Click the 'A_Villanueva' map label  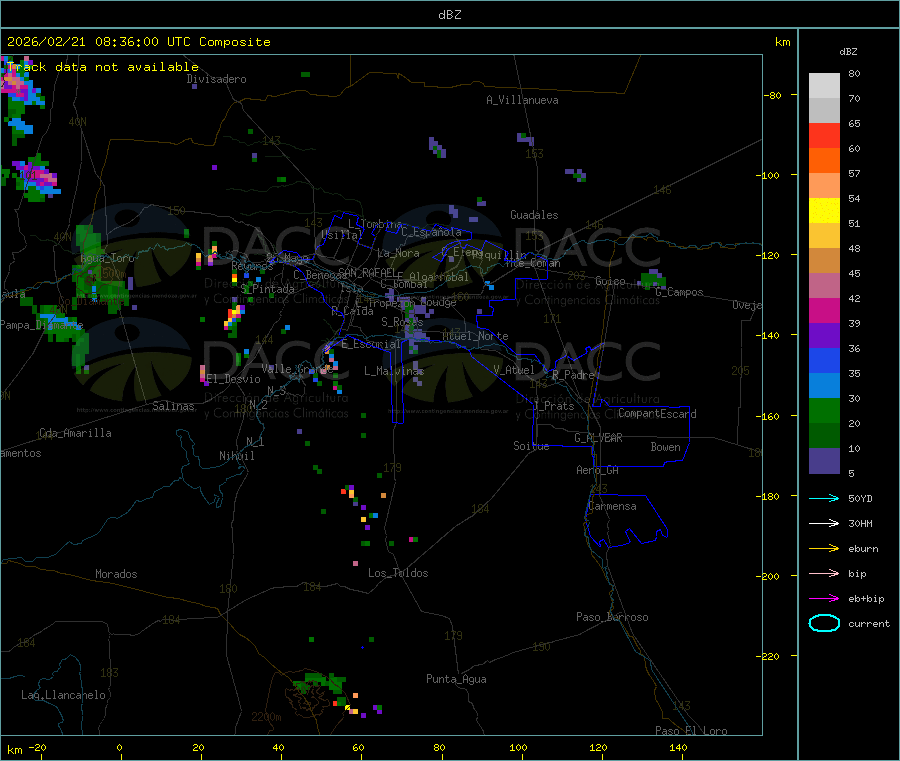[x=522, y=100]
